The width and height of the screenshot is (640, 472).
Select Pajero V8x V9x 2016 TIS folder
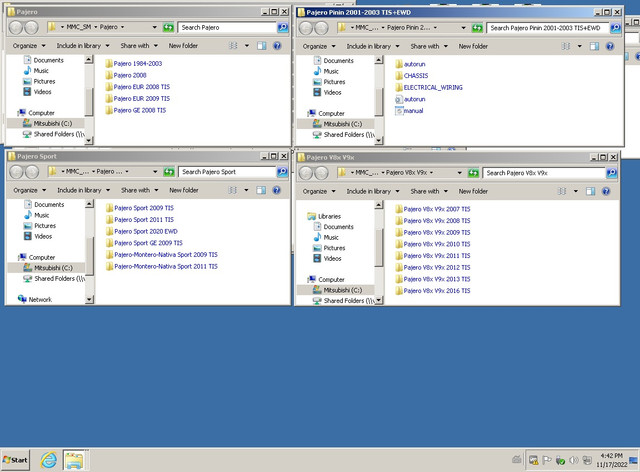[x=433, y=291]
